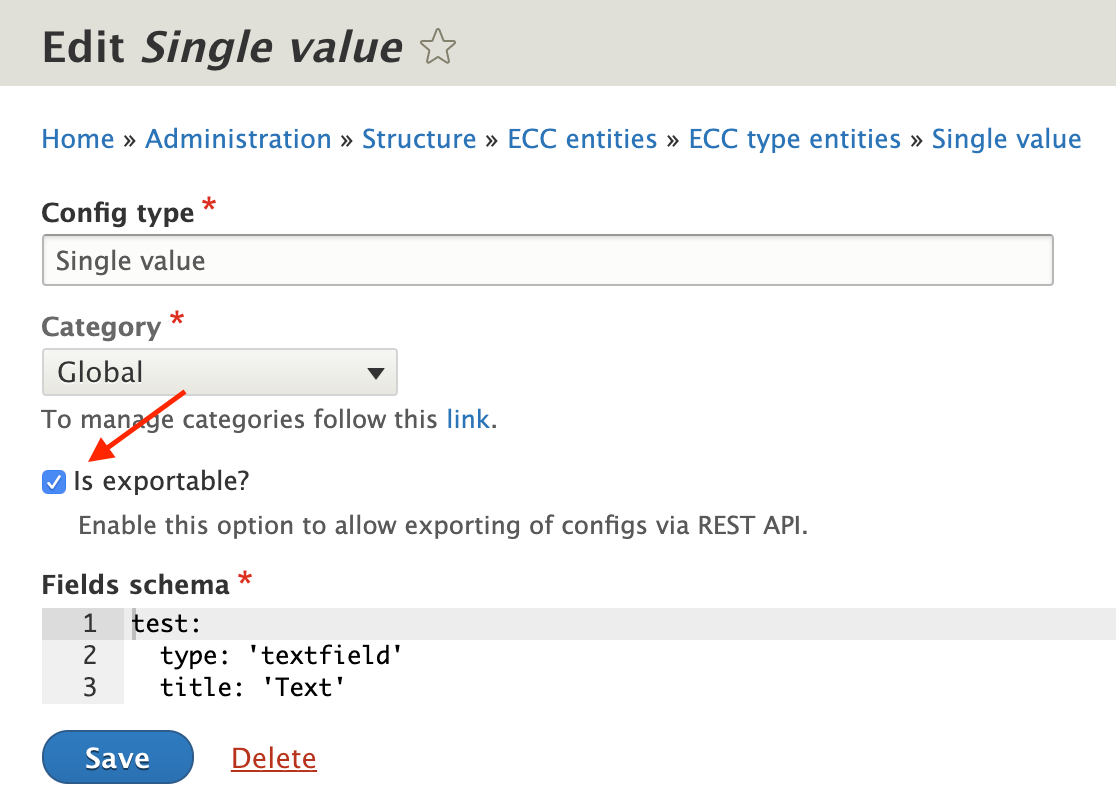Screen dimensions: 1116x808
Task: Open the categories management link
Action: pos(468,419)
